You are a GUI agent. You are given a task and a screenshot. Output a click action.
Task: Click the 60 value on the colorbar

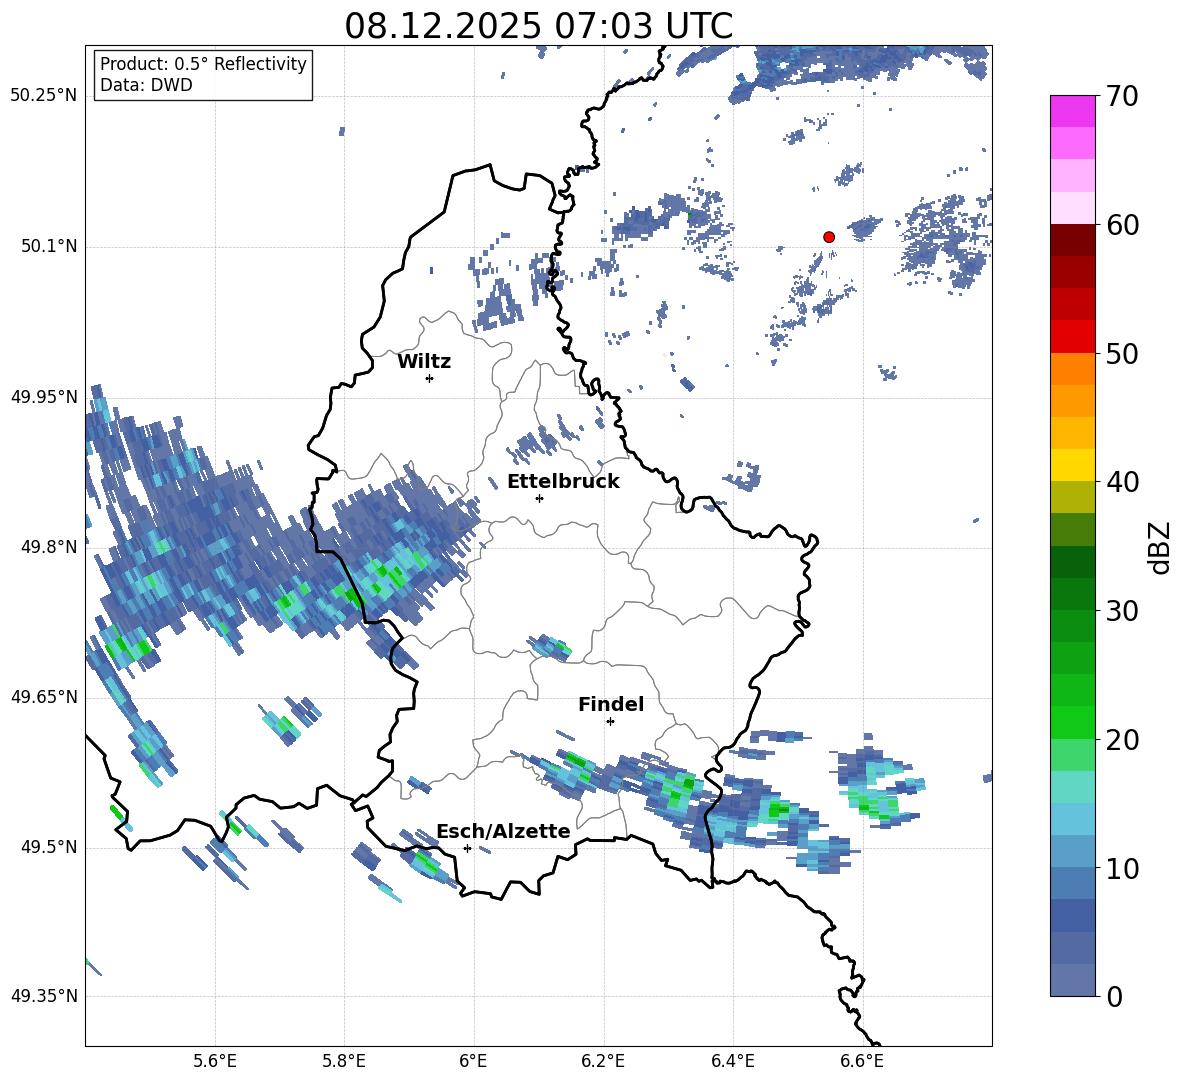(1122, 225)
